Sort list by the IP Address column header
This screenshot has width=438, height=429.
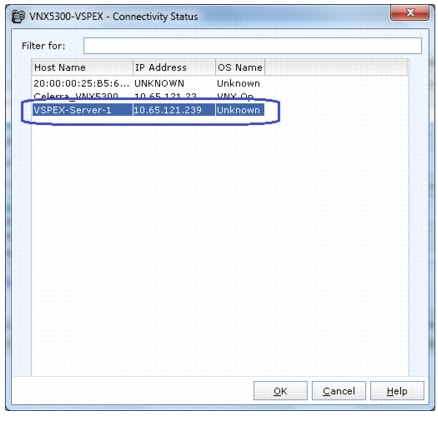[174, 67]
